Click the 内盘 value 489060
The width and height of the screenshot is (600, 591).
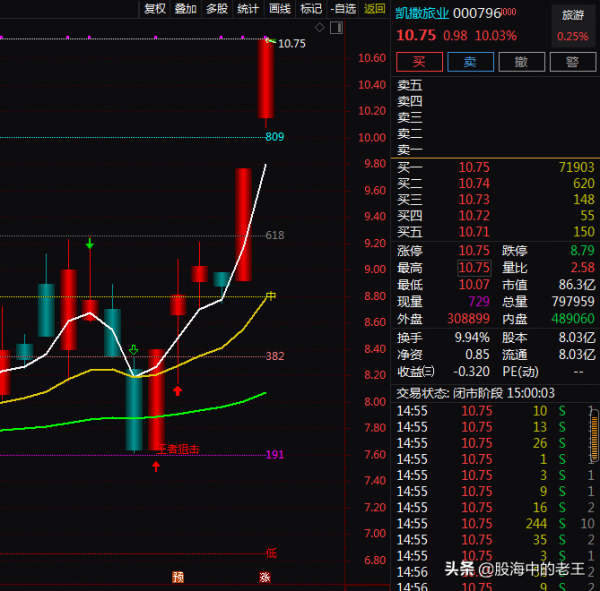(x=573, y=318)
